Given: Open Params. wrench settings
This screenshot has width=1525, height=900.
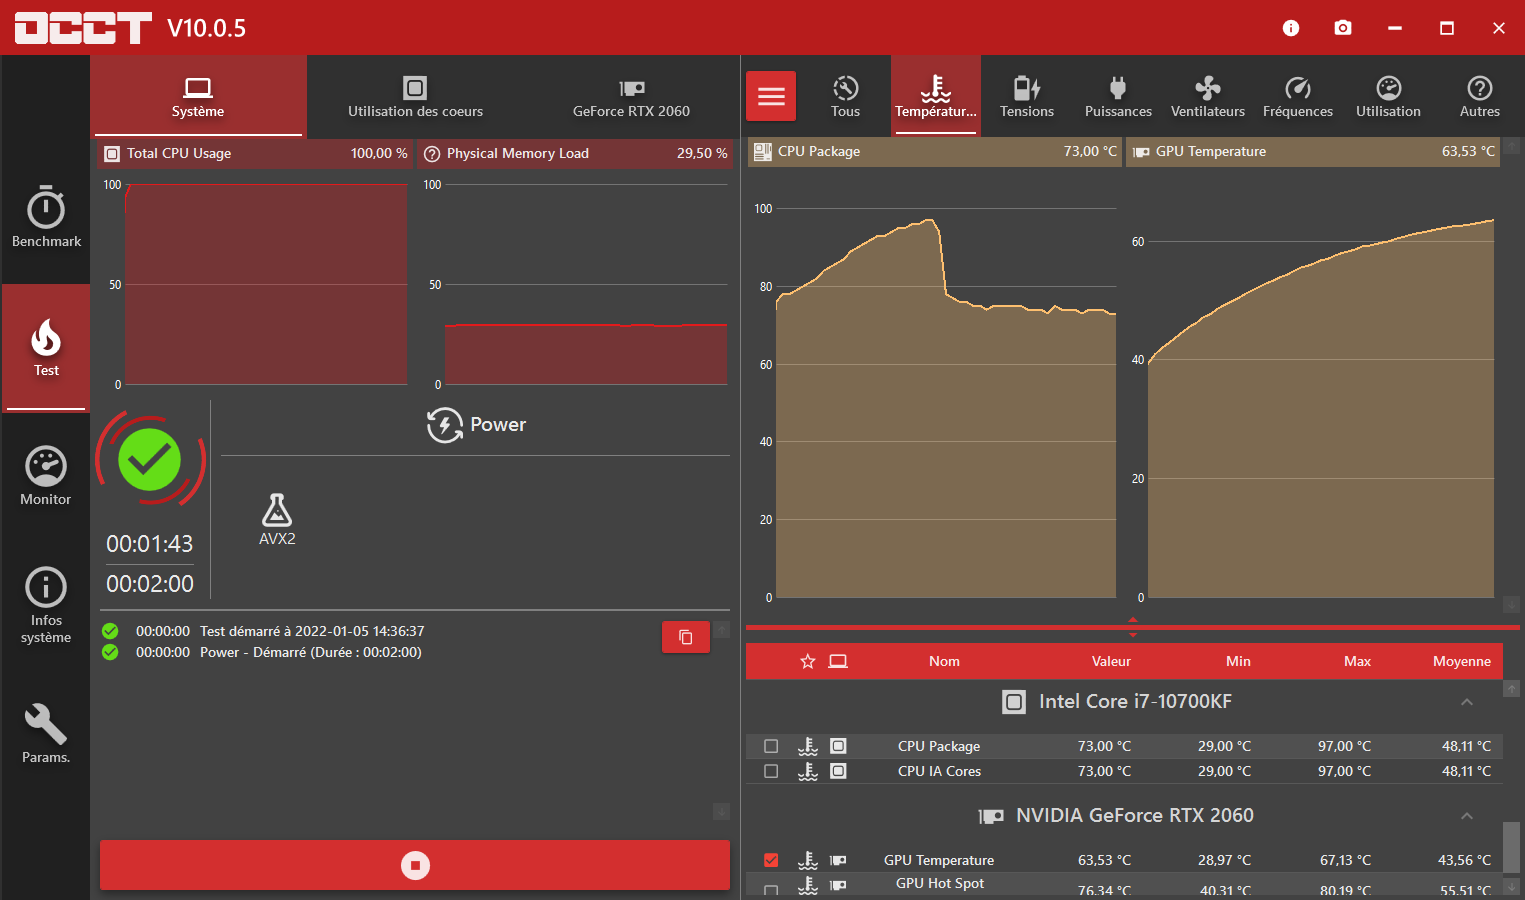Looking at the screenshot, I should (46, 733).
